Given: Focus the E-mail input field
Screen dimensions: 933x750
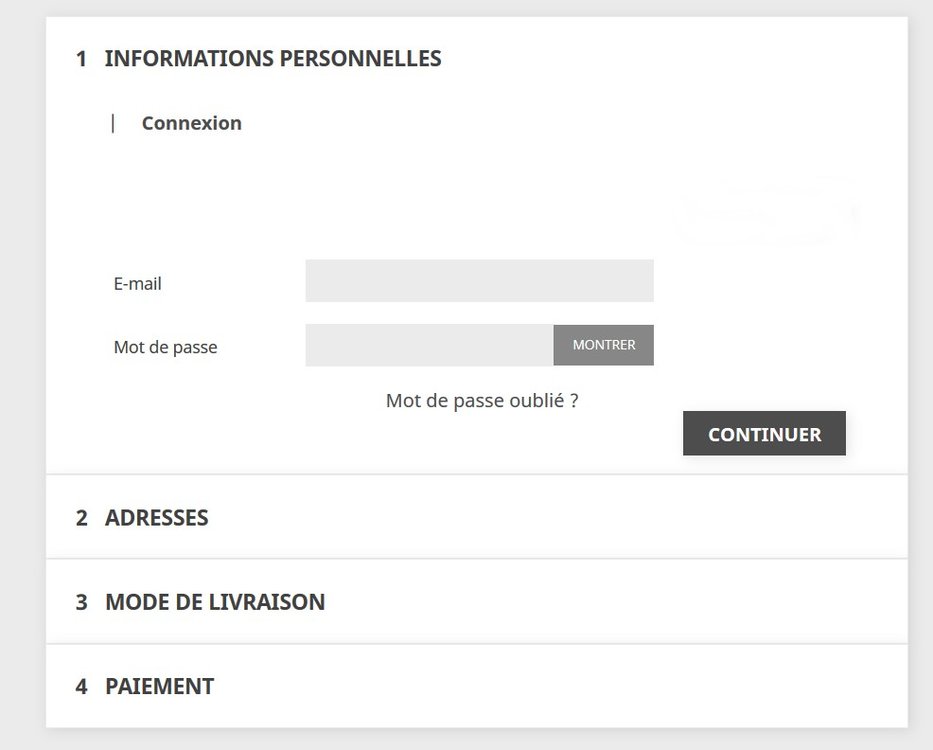Looking at the screenshot, I should [x=479, y=281].
